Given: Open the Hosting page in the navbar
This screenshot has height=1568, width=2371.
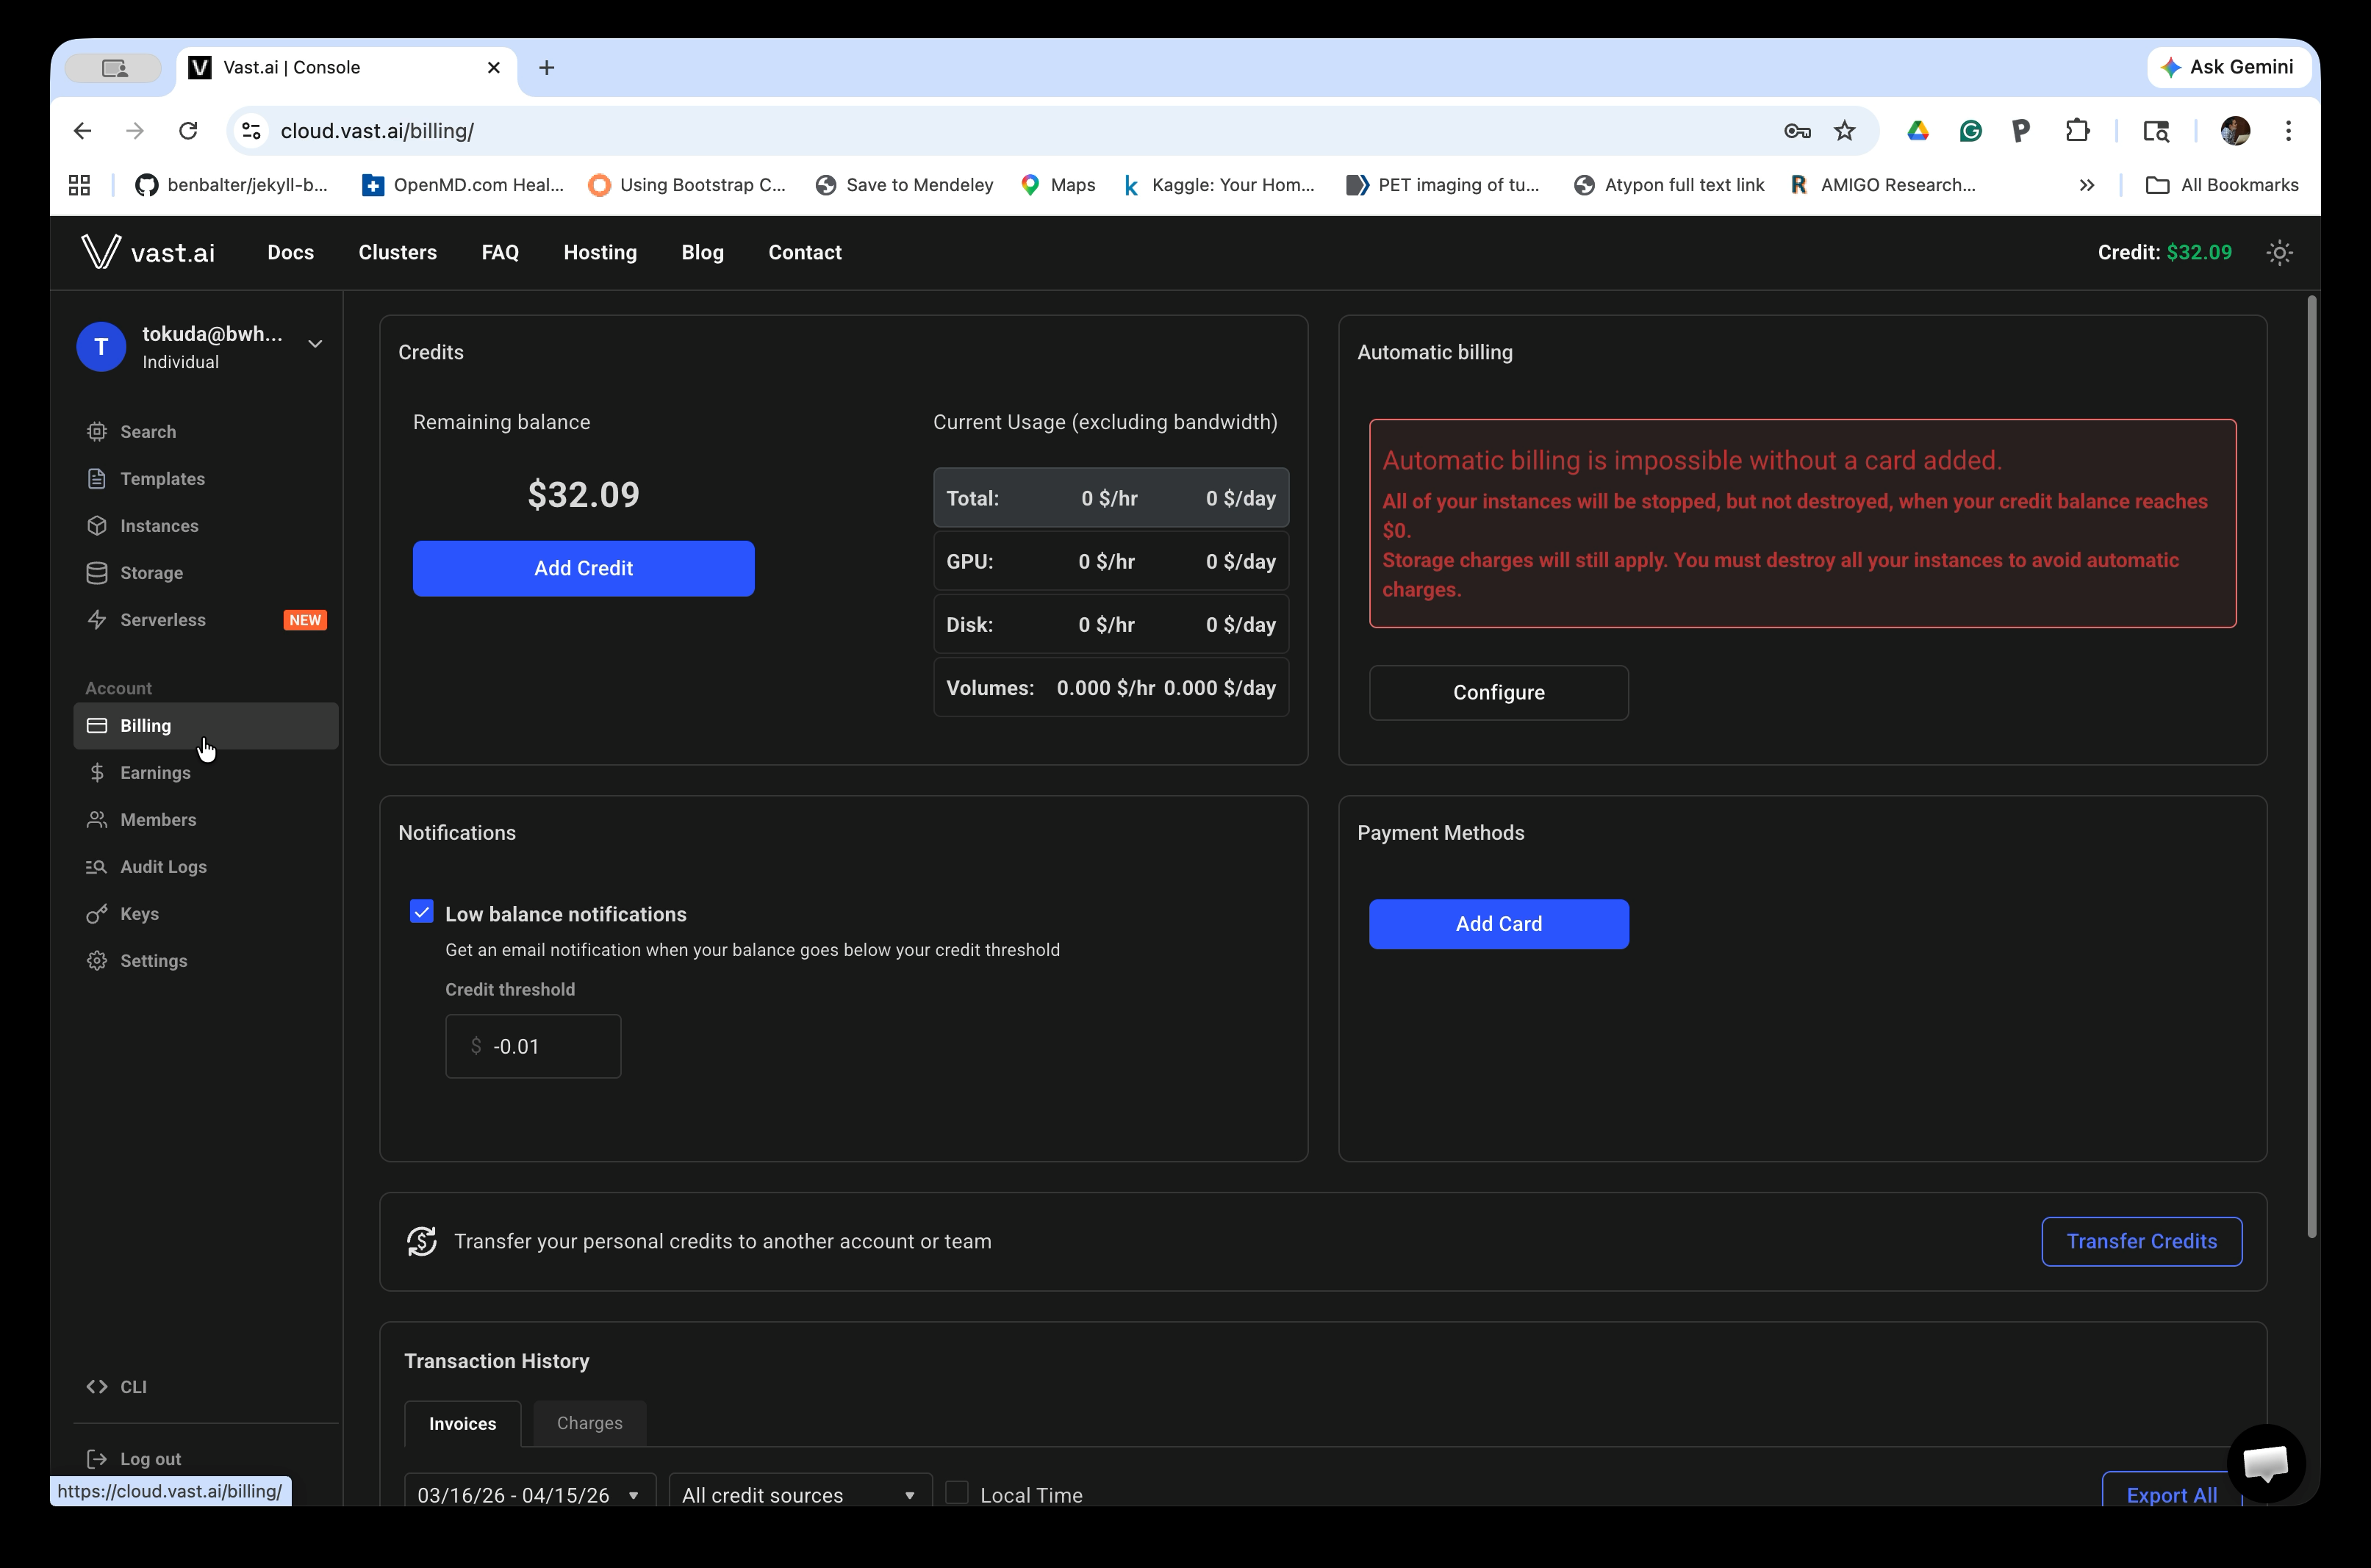Looking at the screenshot, I should pyautogui.click(x=600, y=252).
